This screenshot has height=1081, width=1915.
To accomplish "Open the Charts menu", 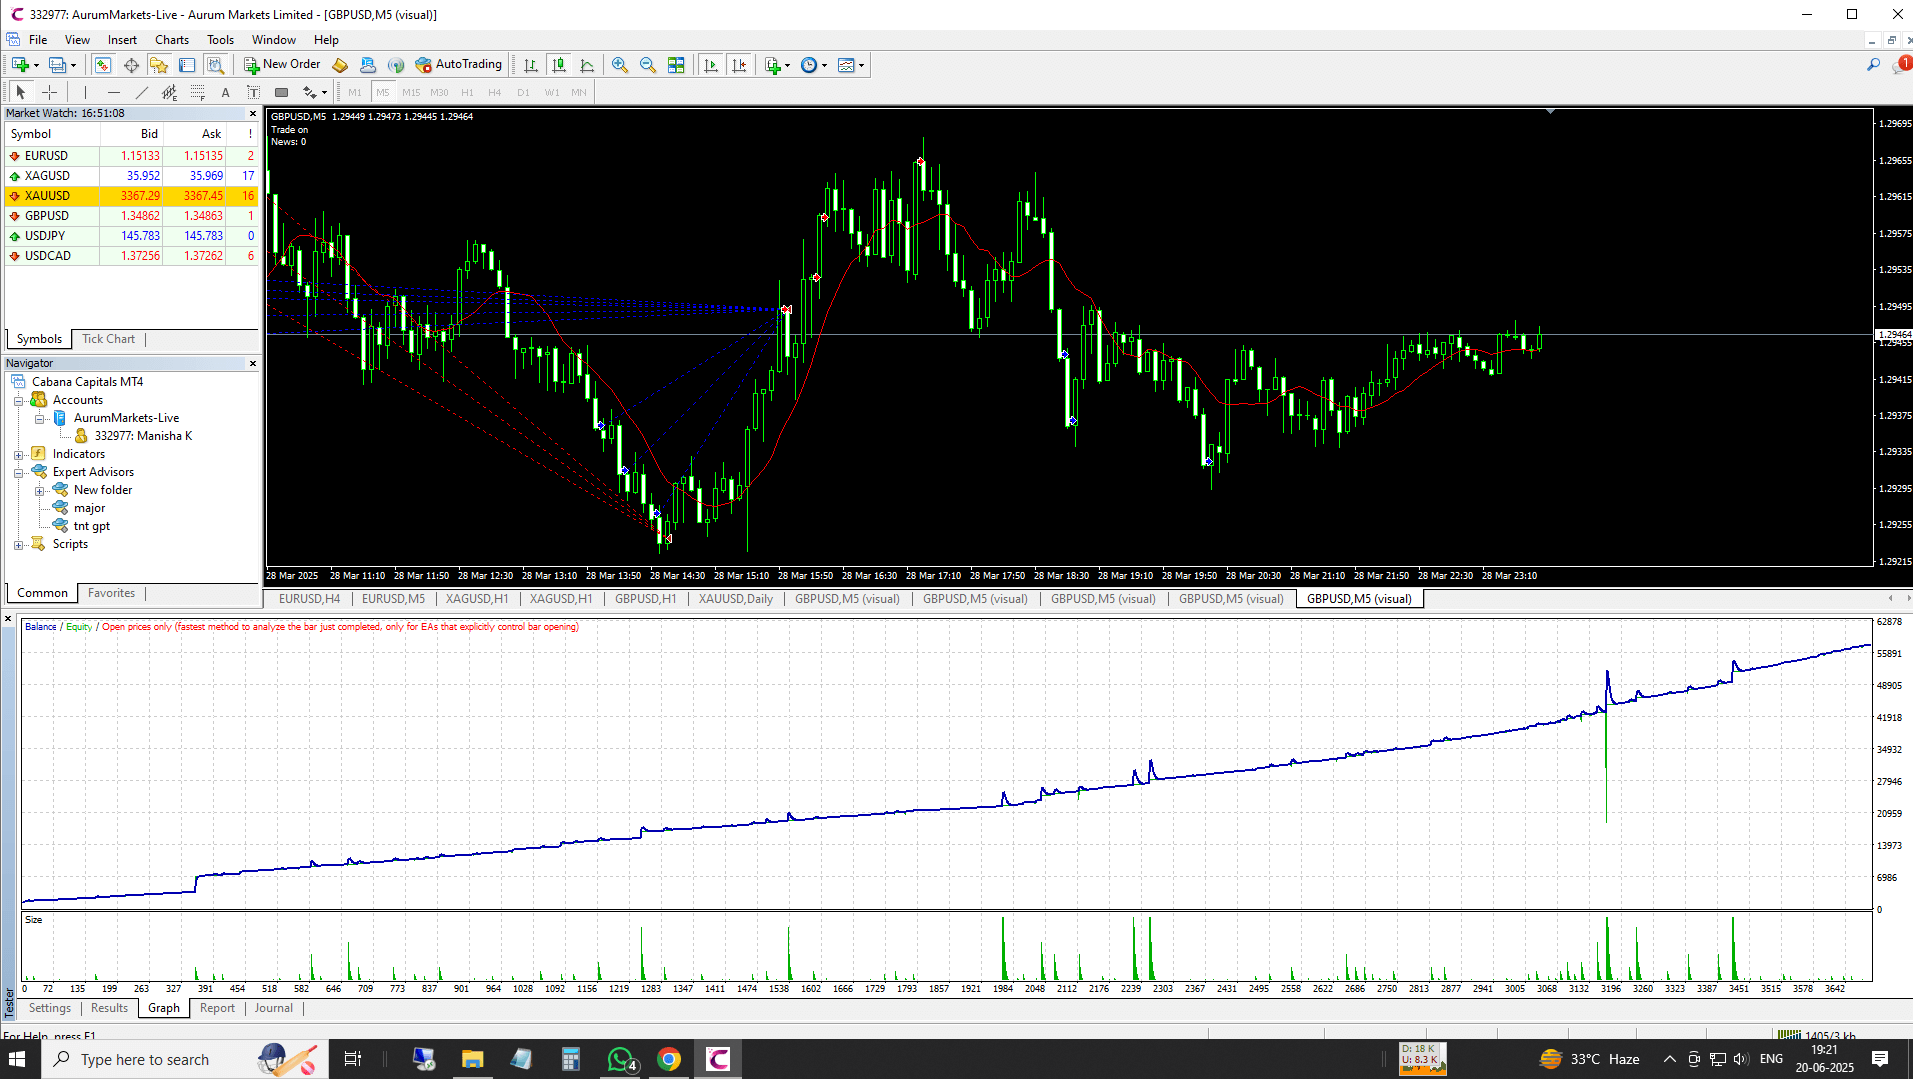I will tap(172, 39).
